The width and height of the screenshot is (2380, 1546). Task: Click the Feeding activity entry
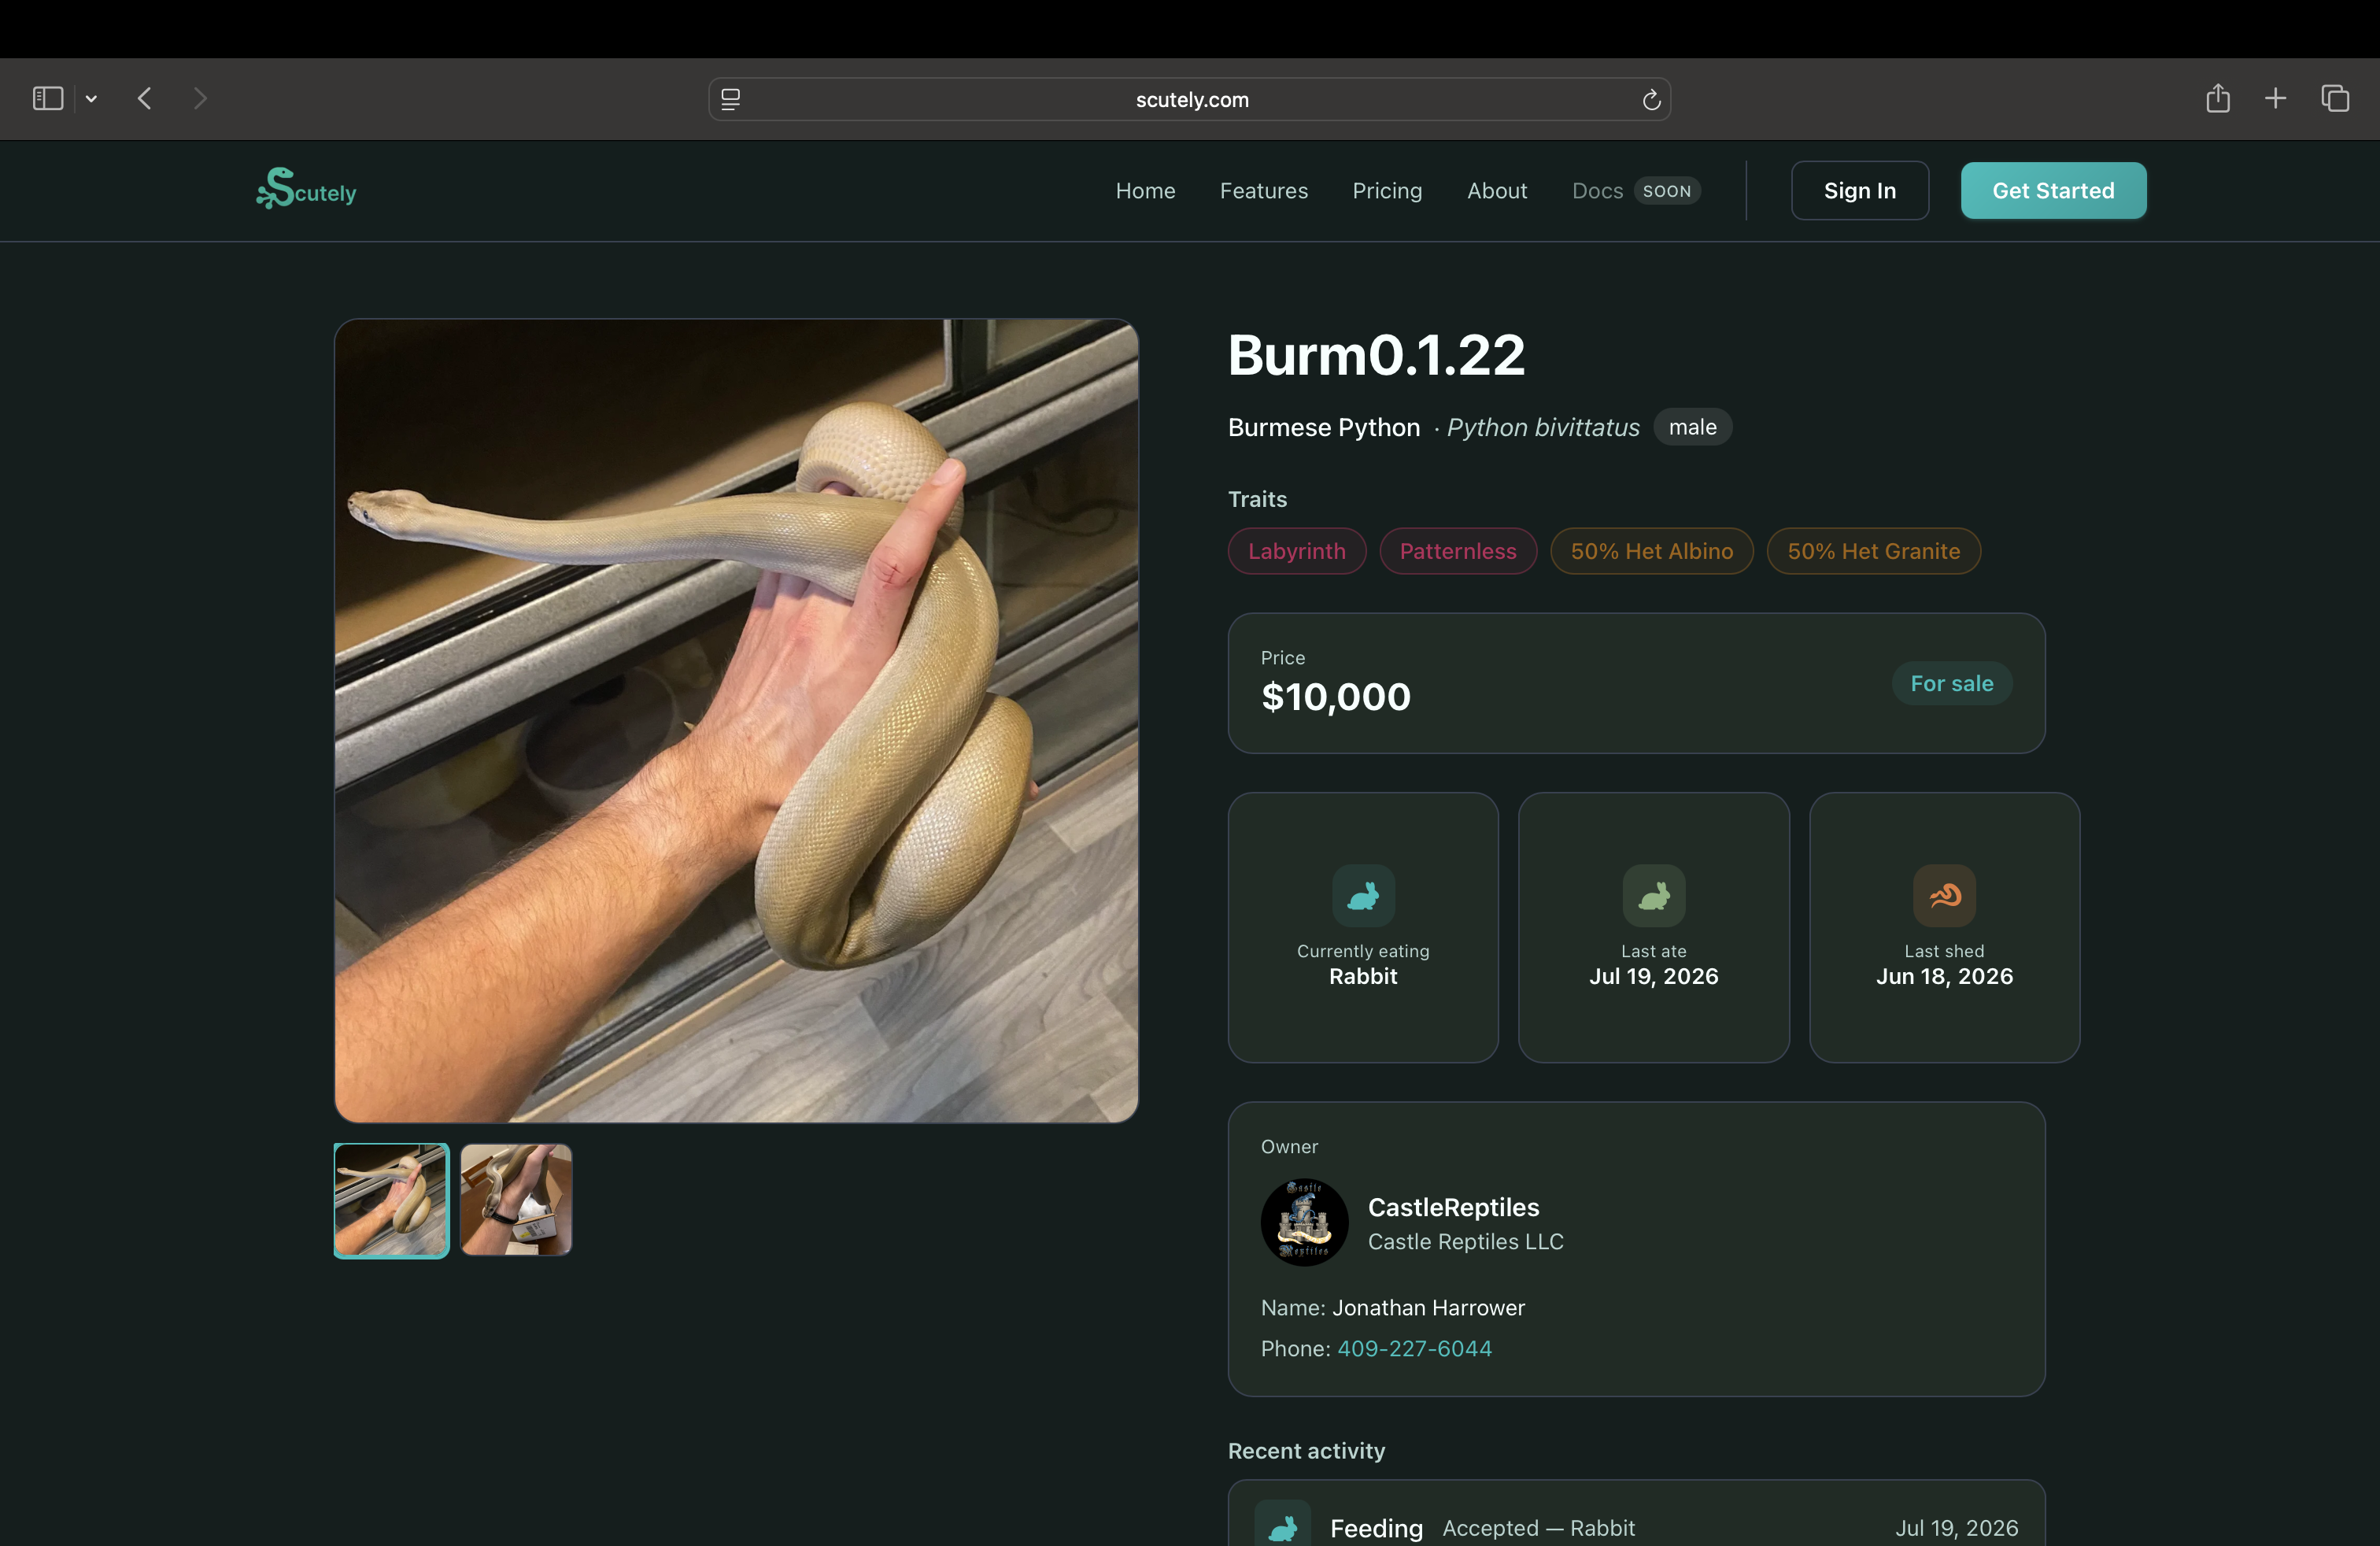[x=1636, y=1514]
